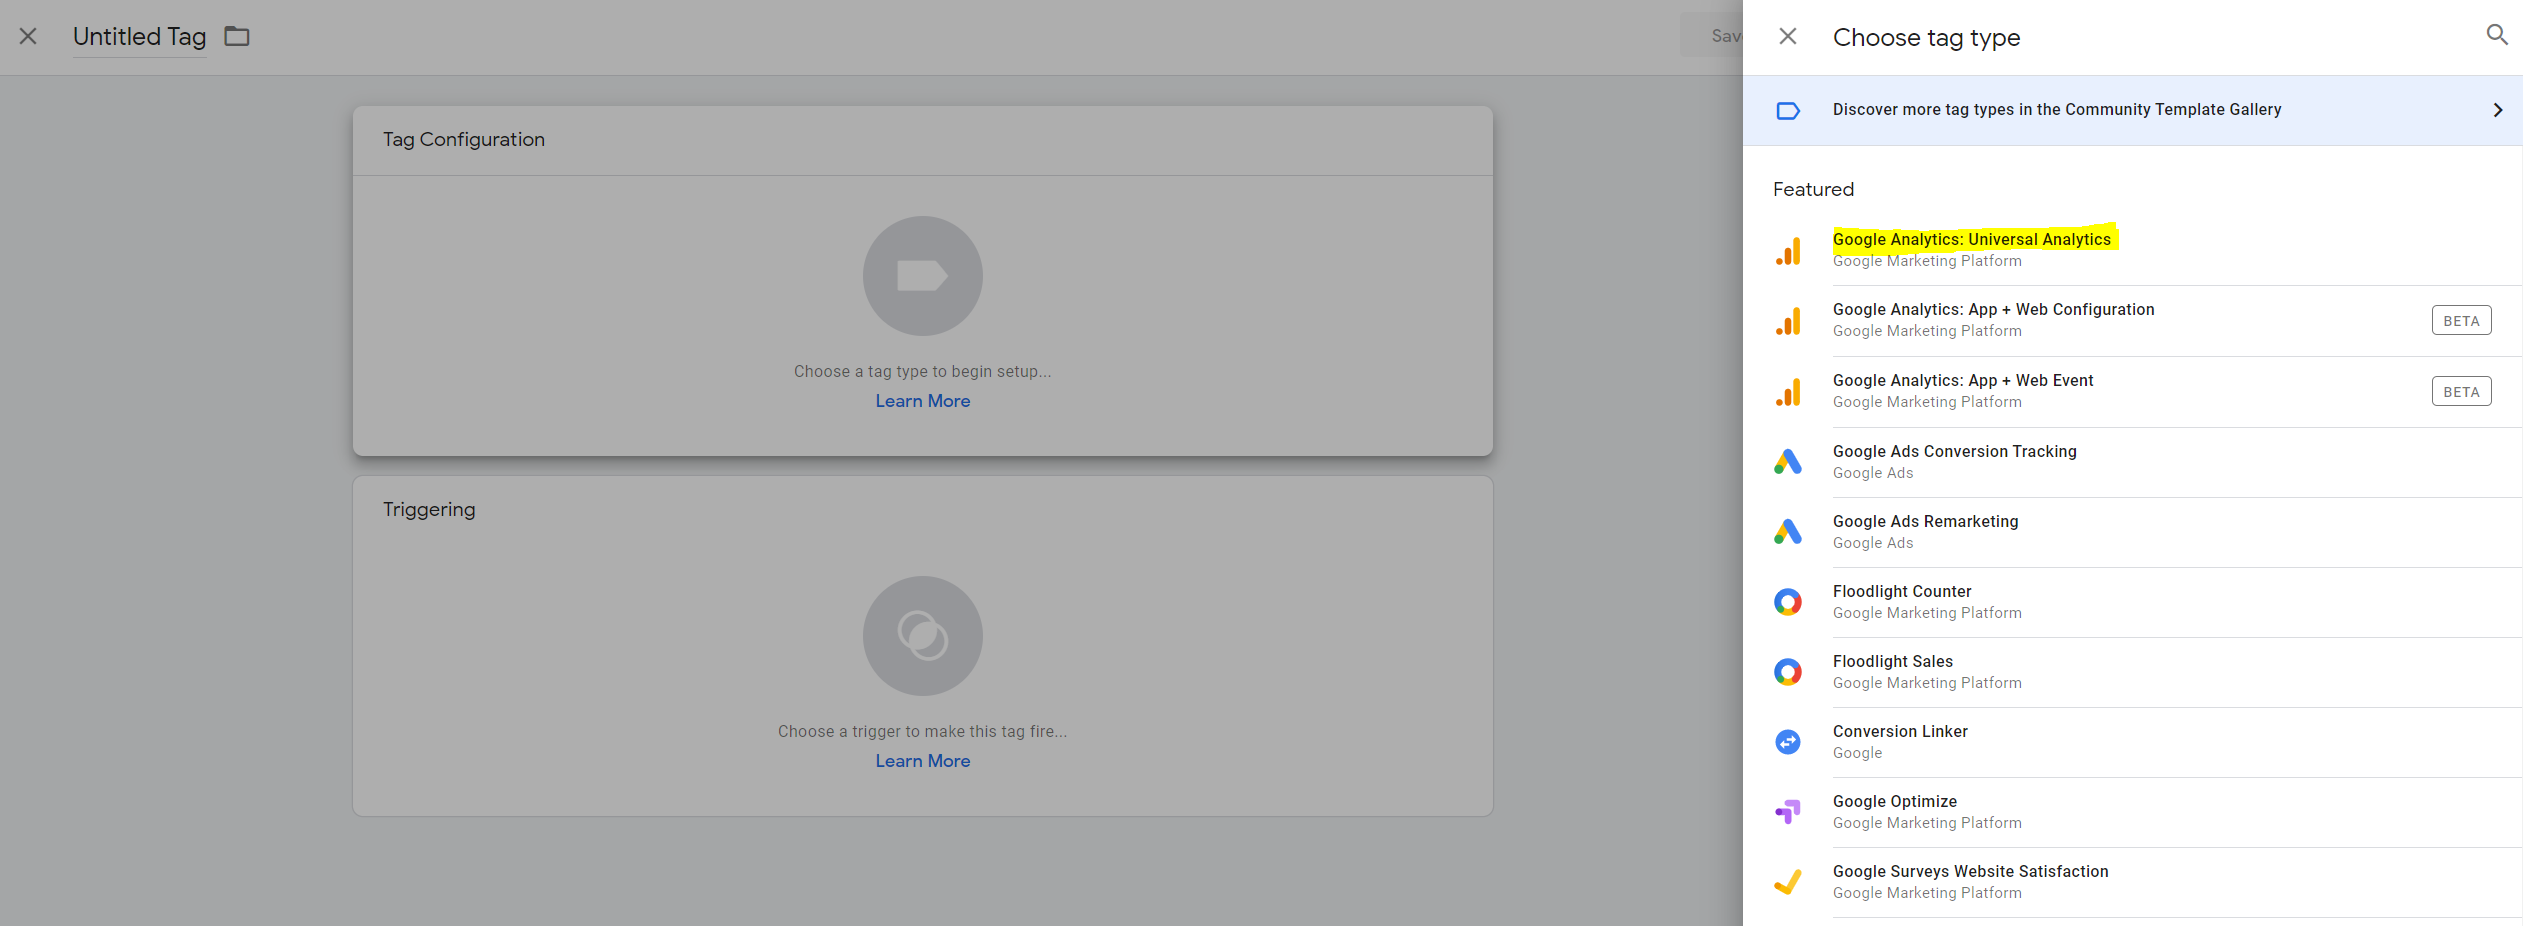Screen dimensions: 2523x926
Task: Click the Google Optimize purple icon
Action: (x=1788, y=812)
